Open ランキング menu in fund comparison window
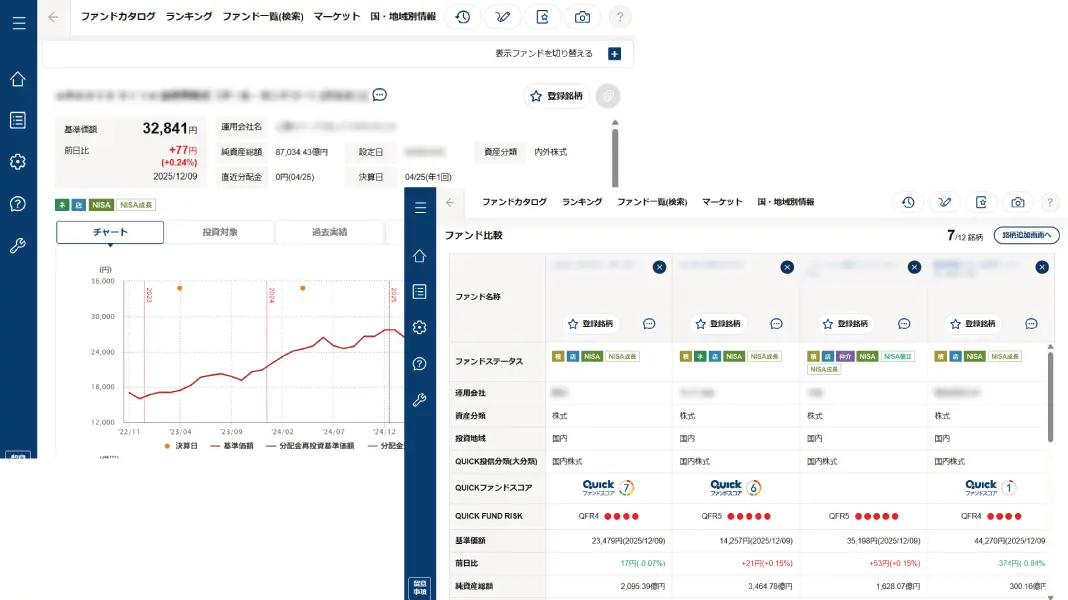 (x=582, y=202)
